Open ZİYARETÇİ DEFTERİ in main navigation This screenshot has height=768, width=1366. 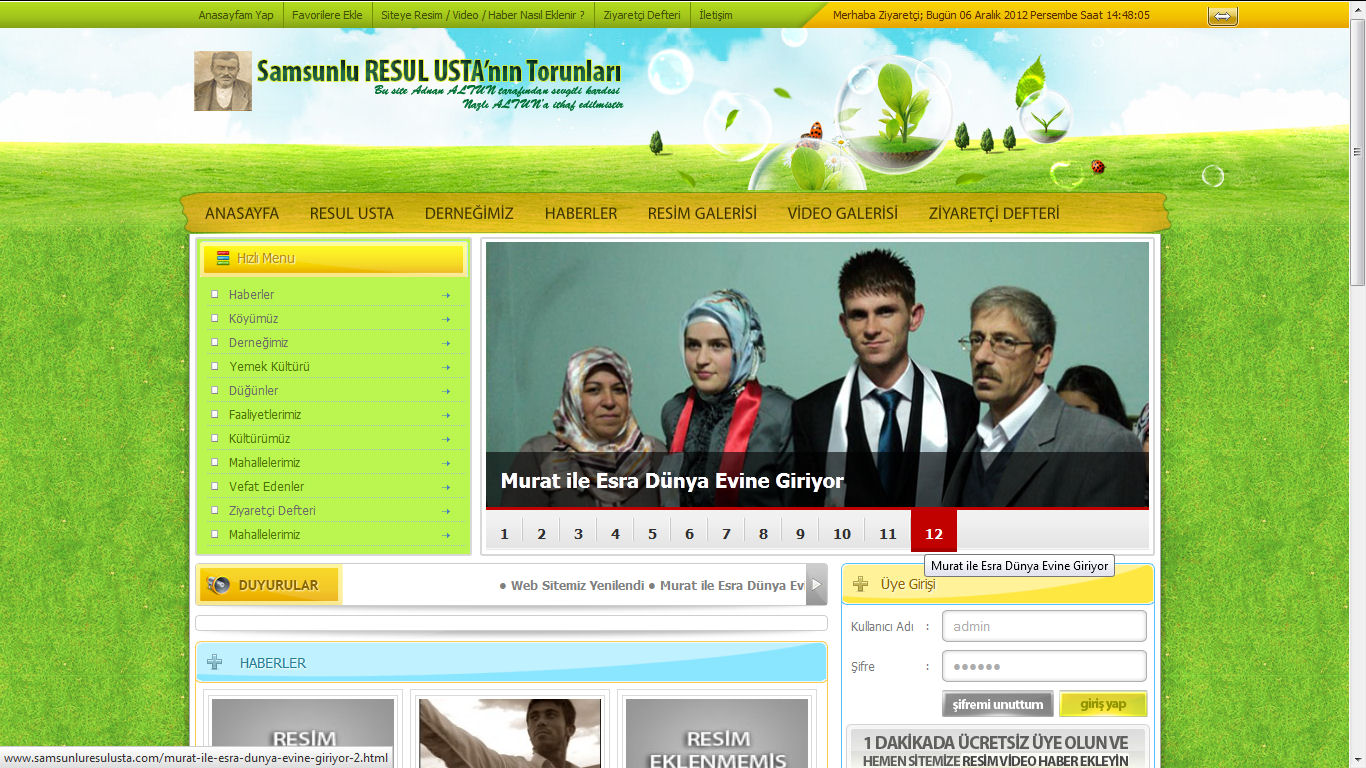(x=994, y=213)
